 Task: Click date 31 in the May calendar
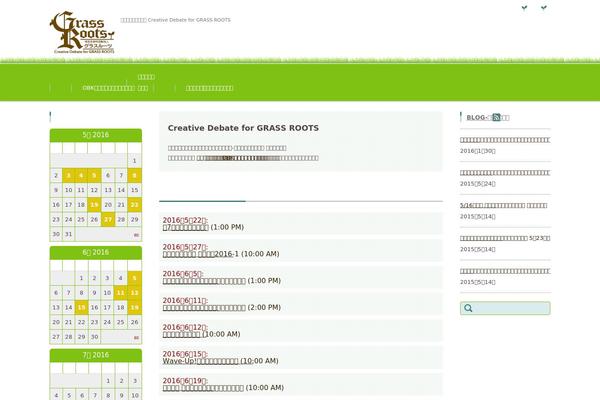[x=68, y=234]
